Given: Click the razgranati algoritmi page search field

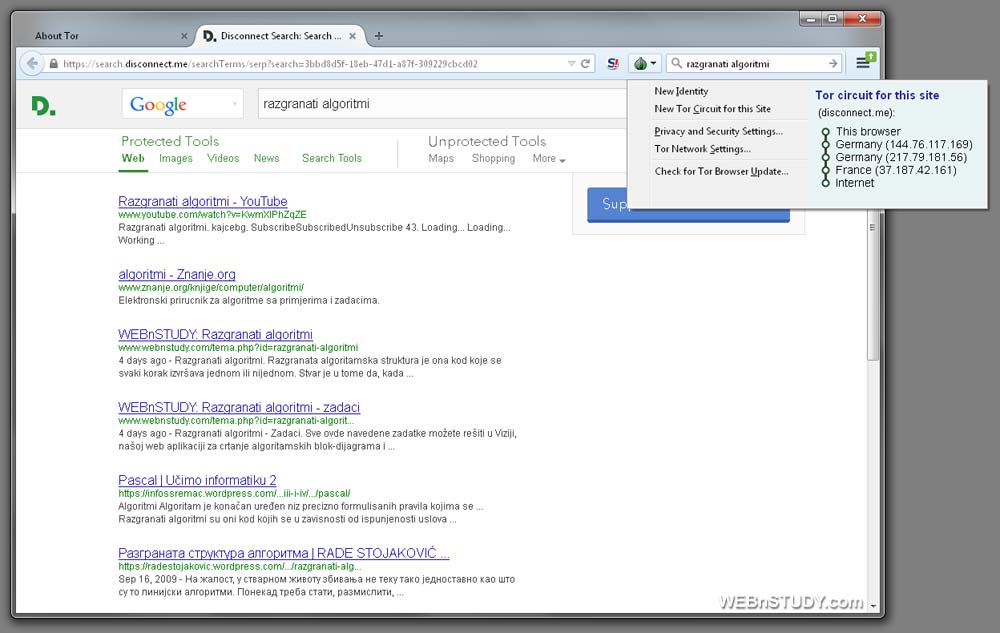Looking at the screenshot, I should pyautogui.click(x=442, y=104).
